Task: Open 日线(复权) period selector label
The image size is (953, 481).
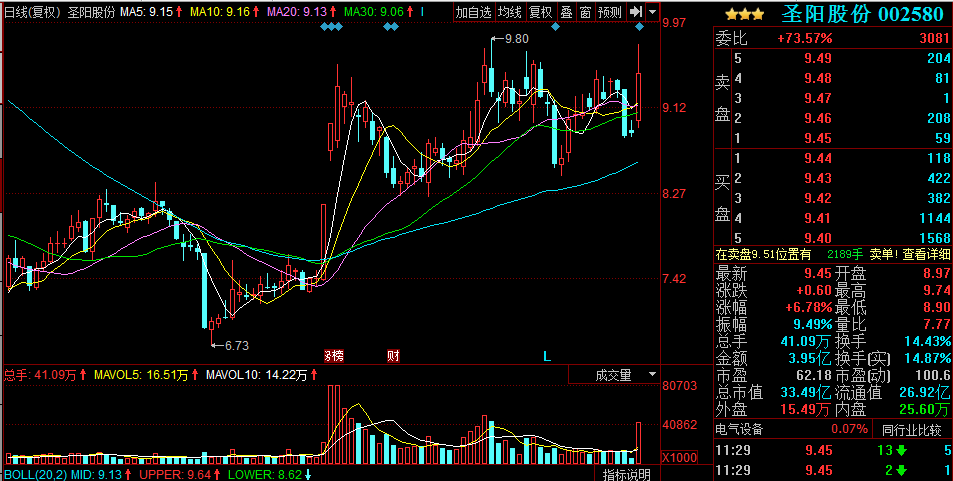Action: coord(32,13)
